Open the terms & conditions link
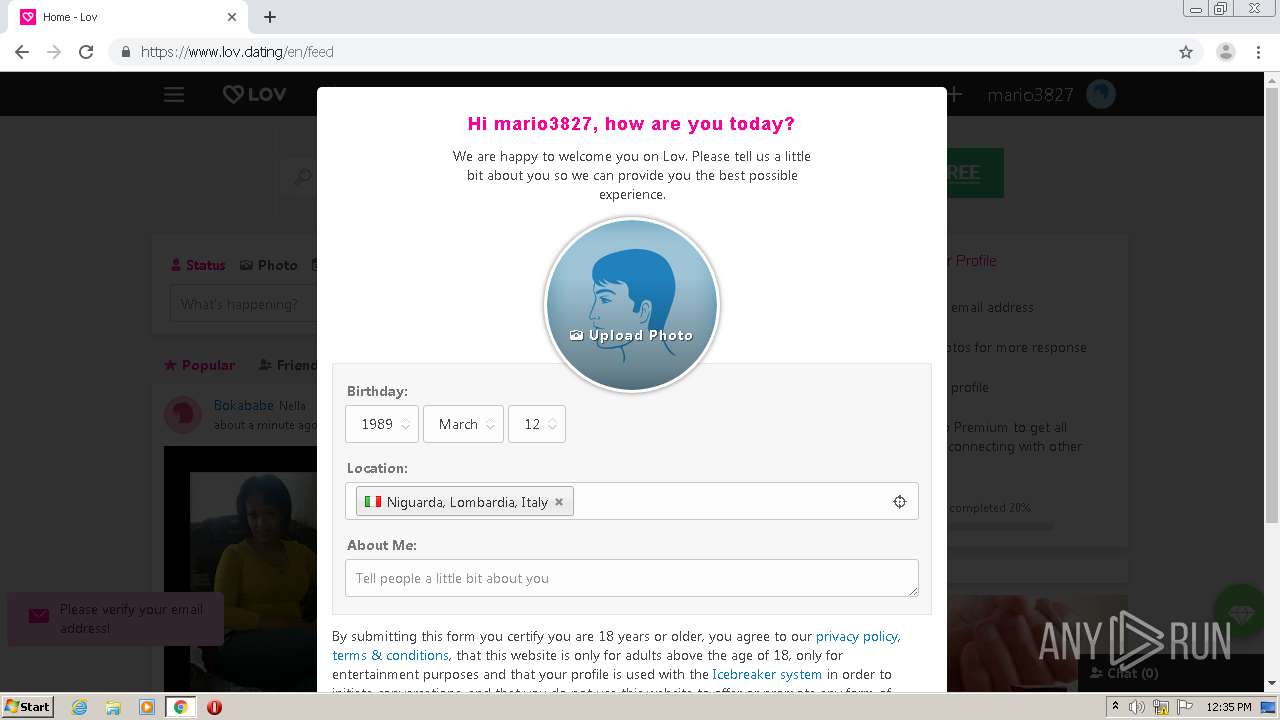The image size is (1280, 720). click(x=390, y=655)
